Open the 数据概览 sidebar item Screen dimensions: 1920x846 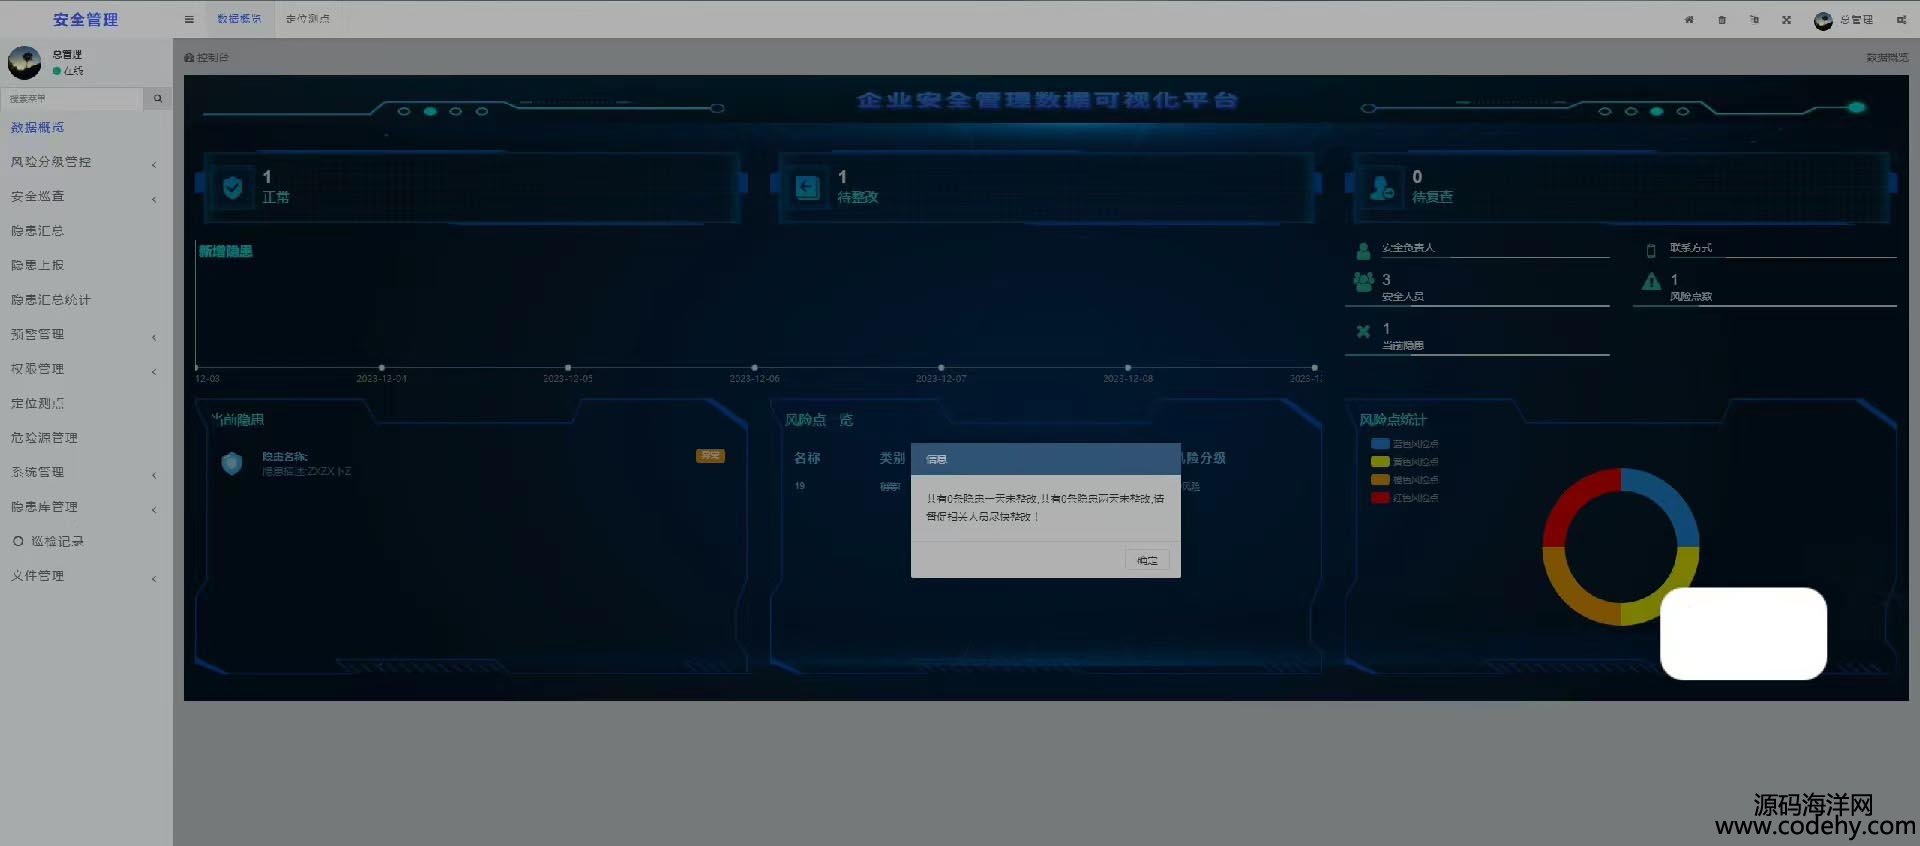pos(85,128)
